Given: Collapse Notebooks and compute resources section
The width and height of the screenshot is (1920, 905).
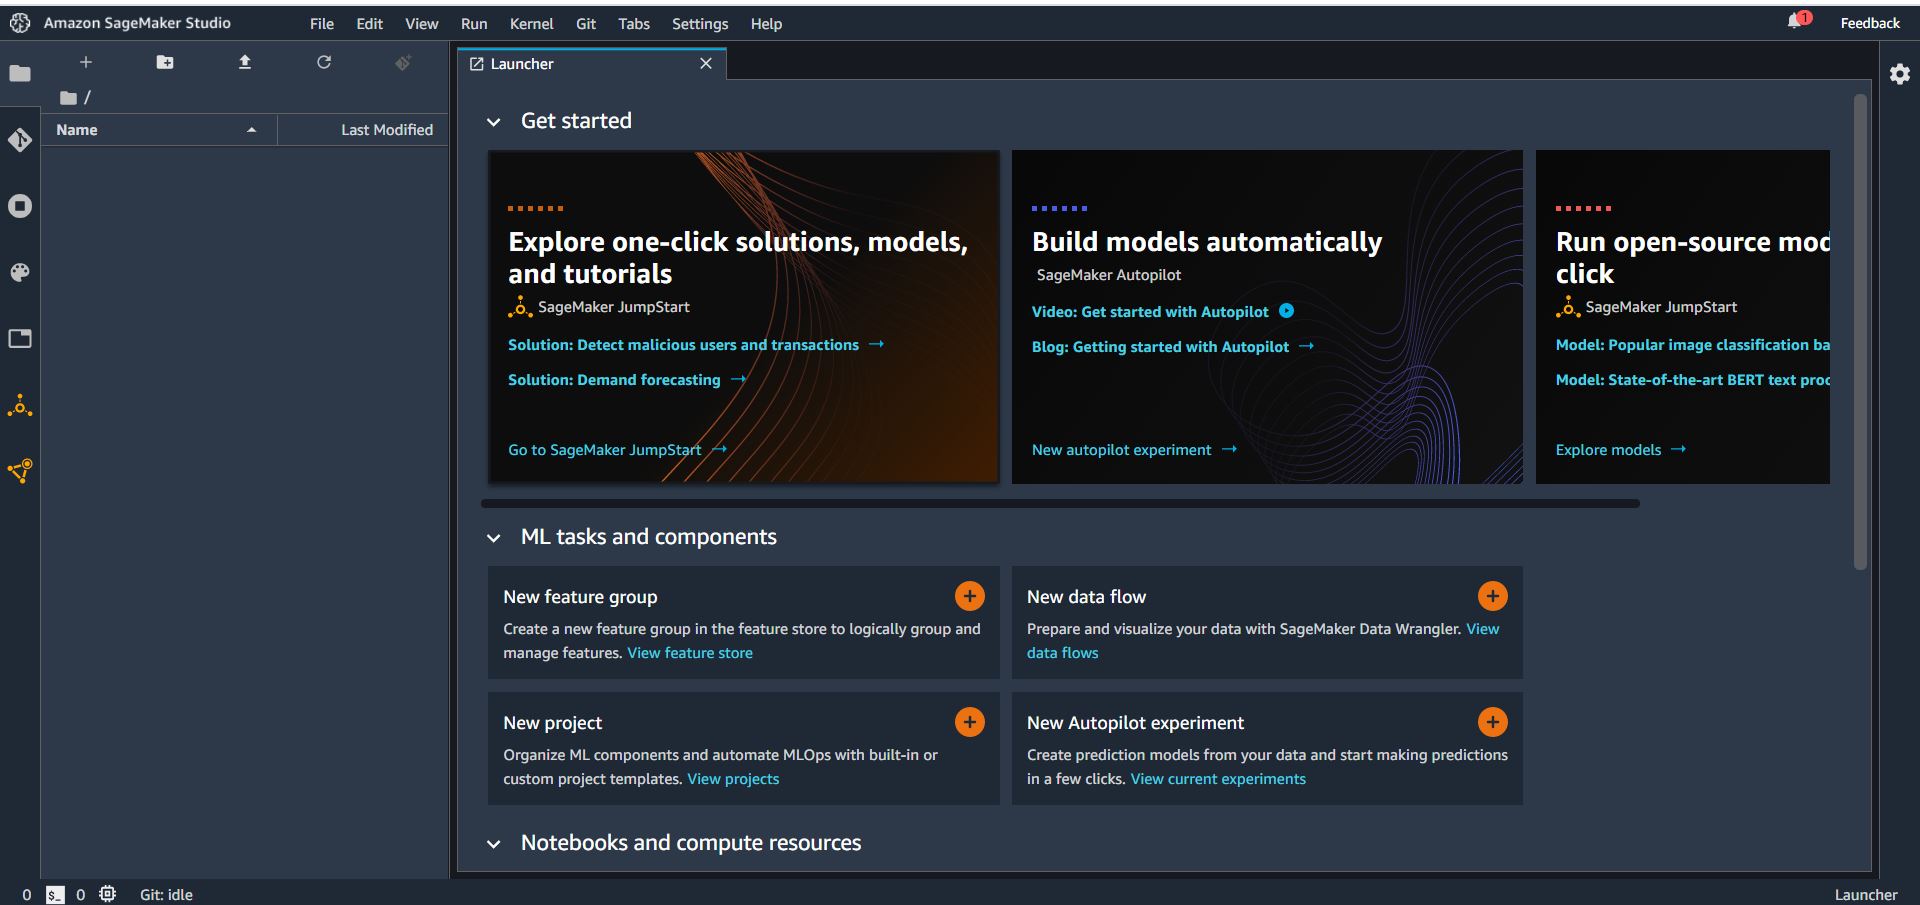Looking at the screenshot, I should (x=493, y=844).
